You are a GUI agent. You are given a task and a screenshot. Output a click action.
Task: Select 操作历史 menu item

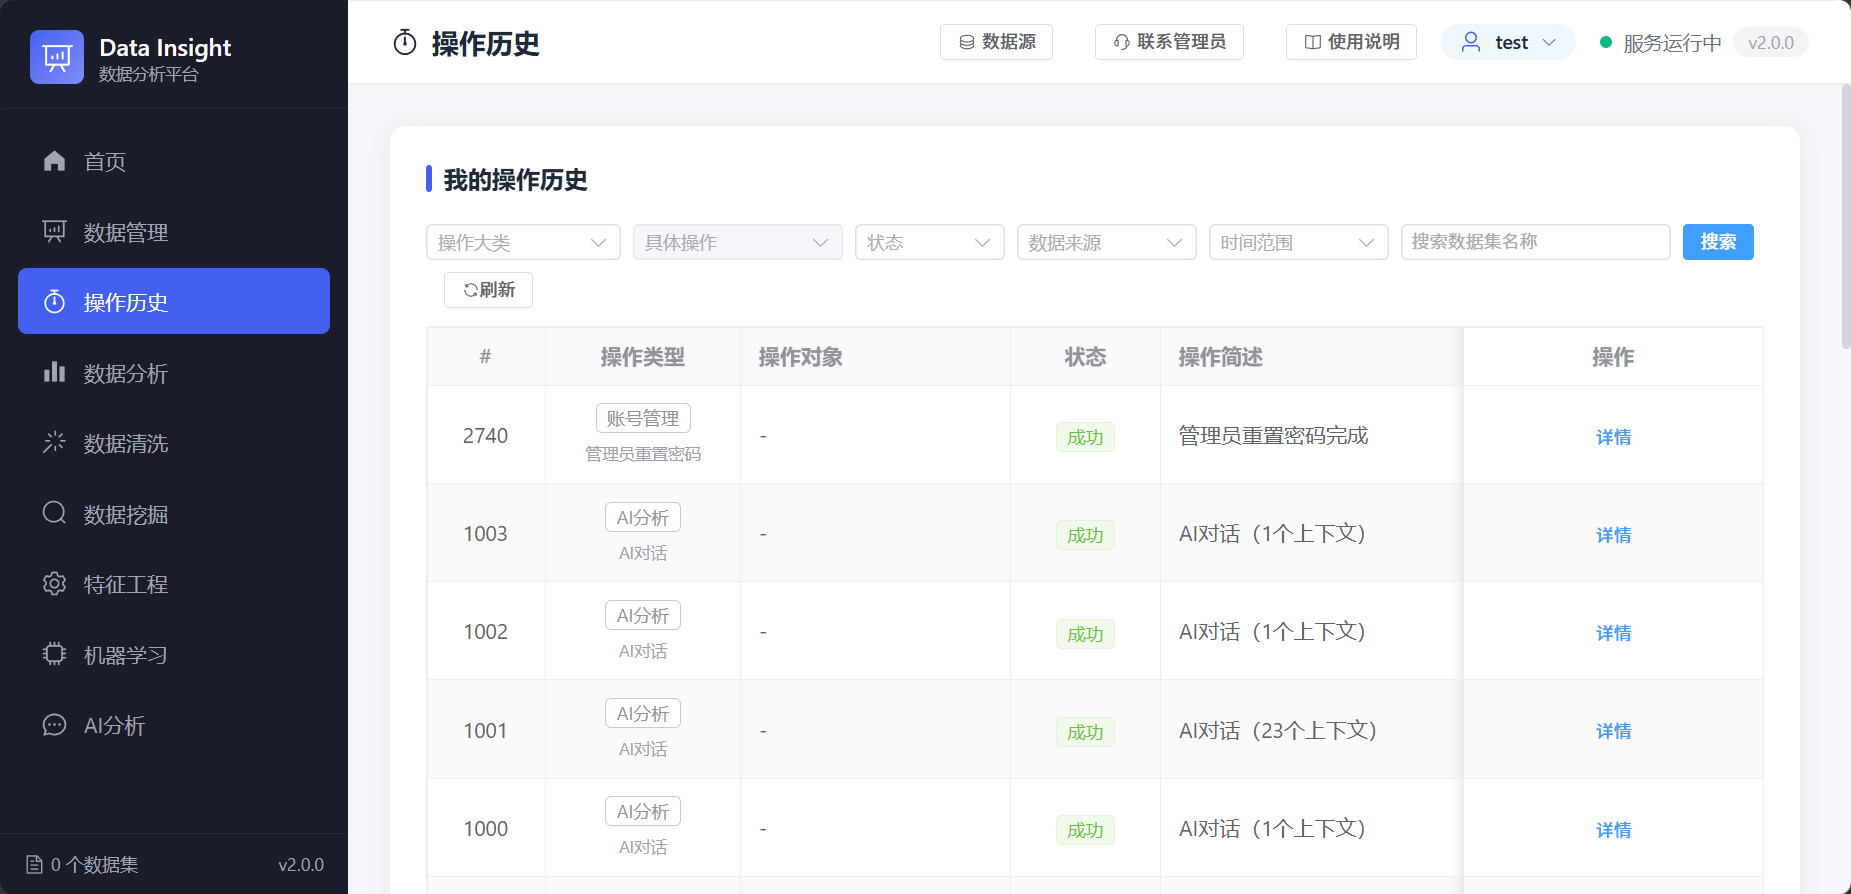point(174,301)
